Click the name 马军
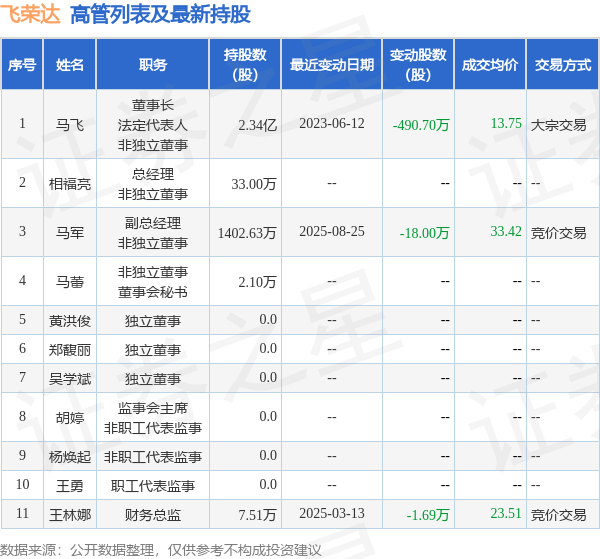This screenshot has height=559, width=600. [70, 233]
